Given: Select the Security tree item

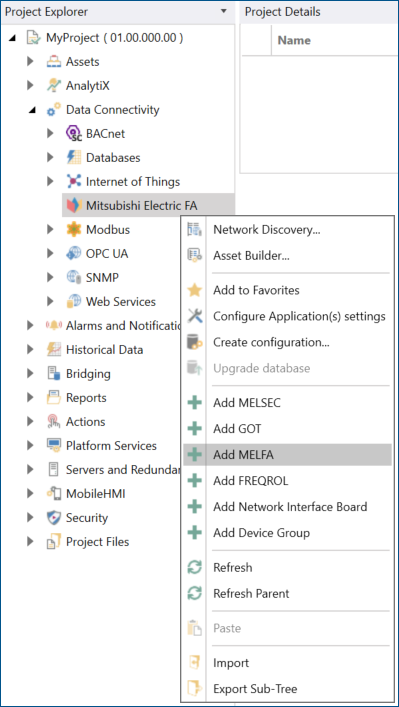Looking at the screenshot, I should point(87,518).
